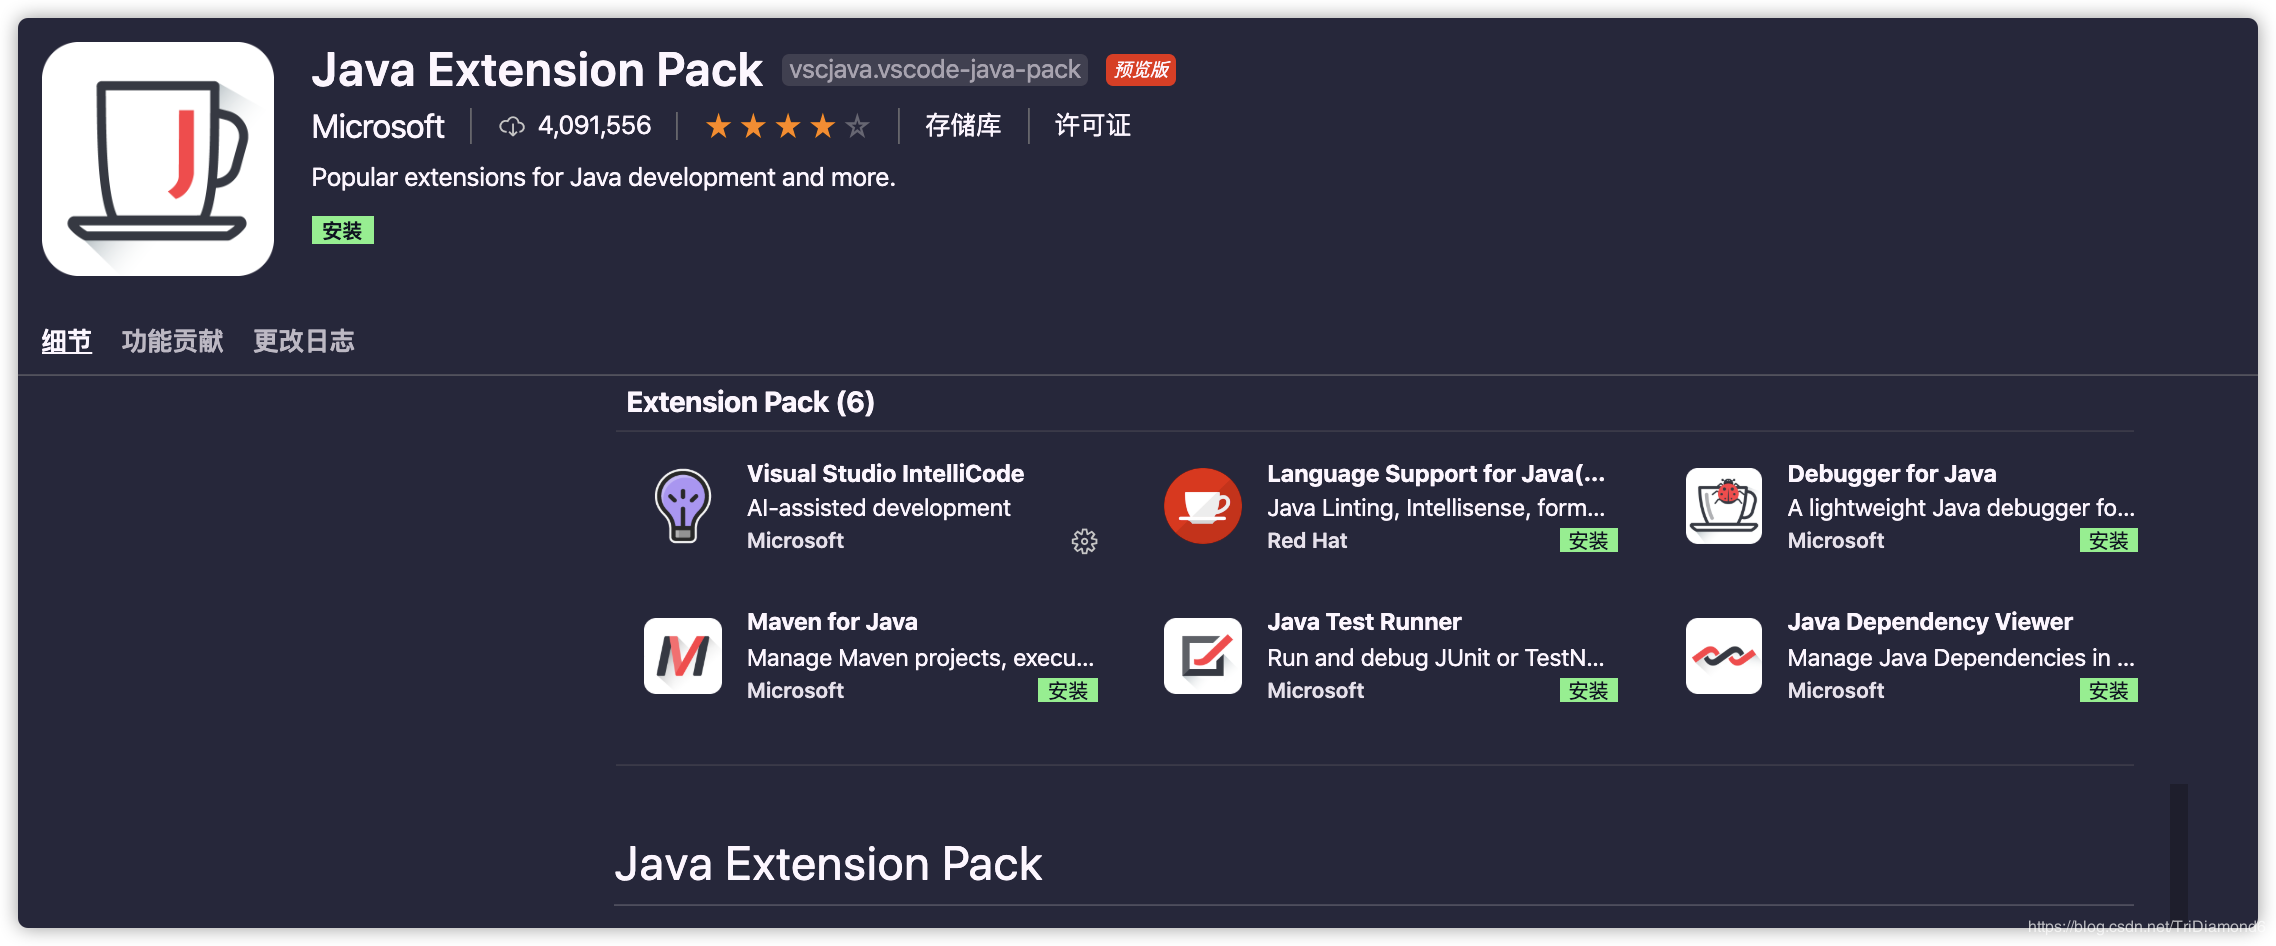The width and height of the screenshot is (2276, 946).
Task: Click the vertical scrollbar thumb in details pane
Action: pos(2179,852)
